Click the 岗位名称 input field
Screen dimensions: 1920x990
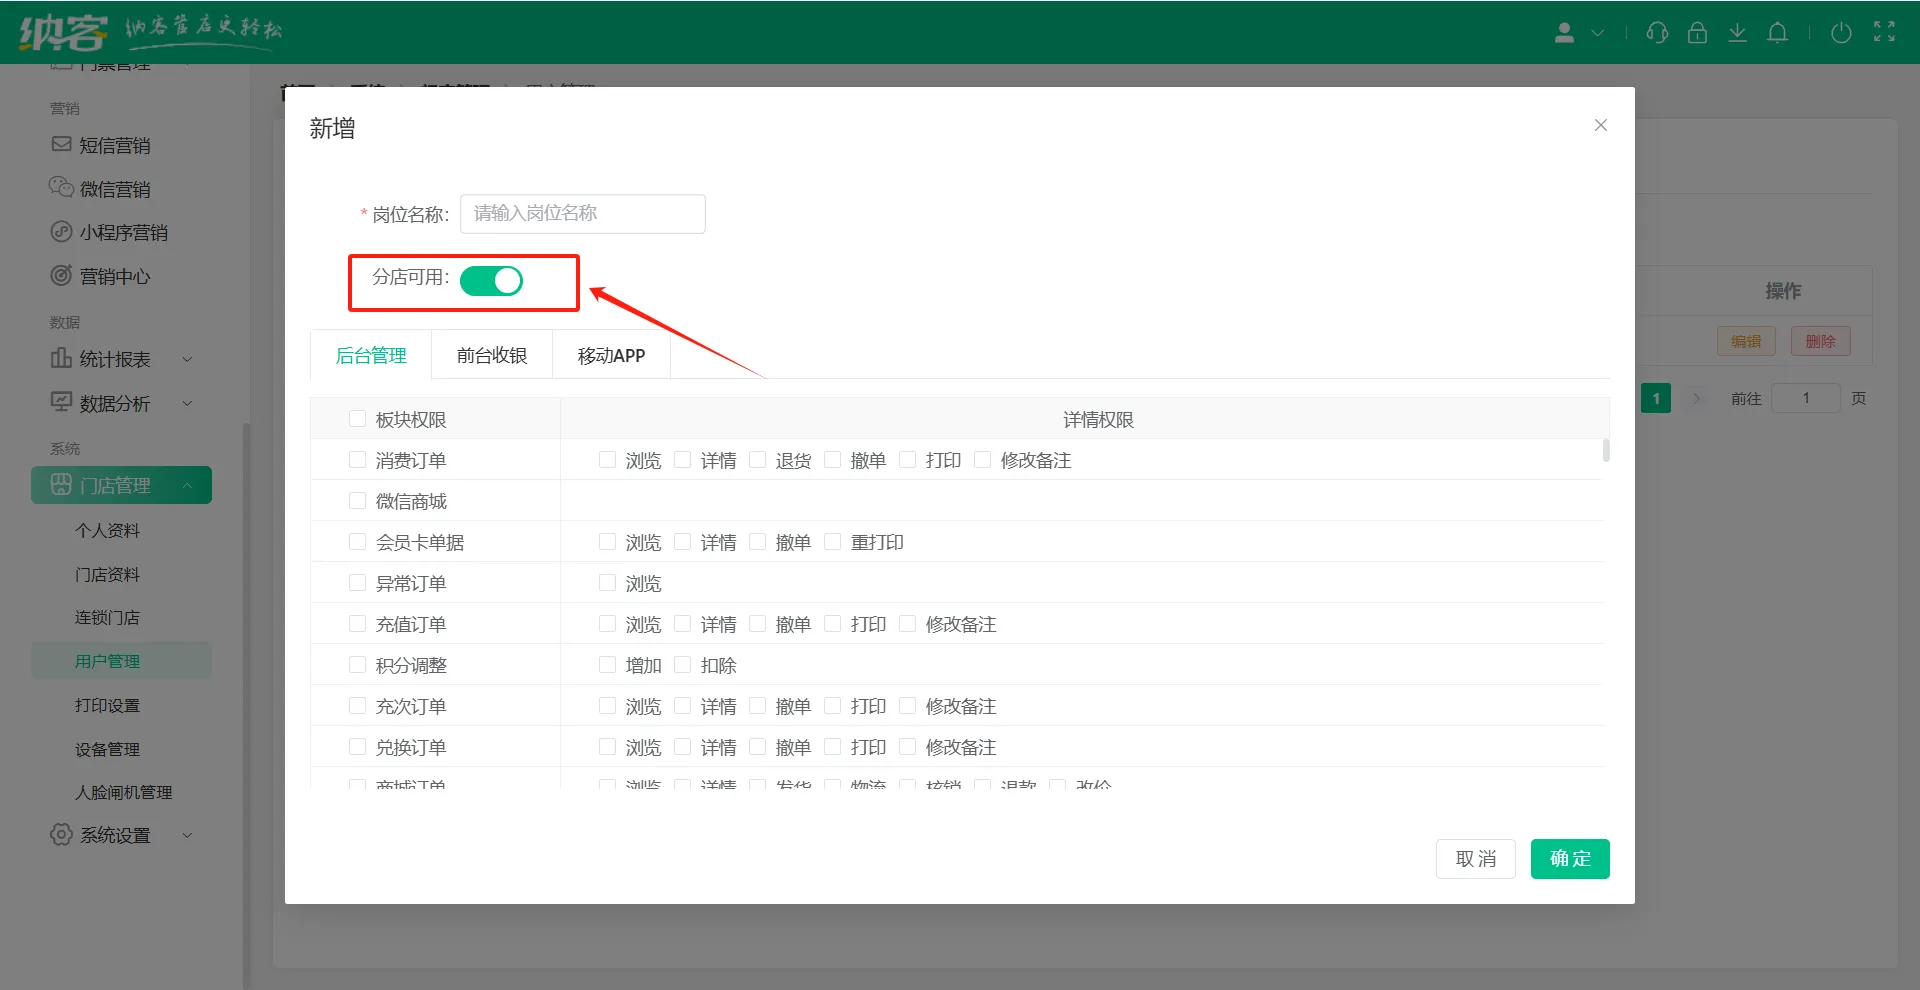point(582,214)
